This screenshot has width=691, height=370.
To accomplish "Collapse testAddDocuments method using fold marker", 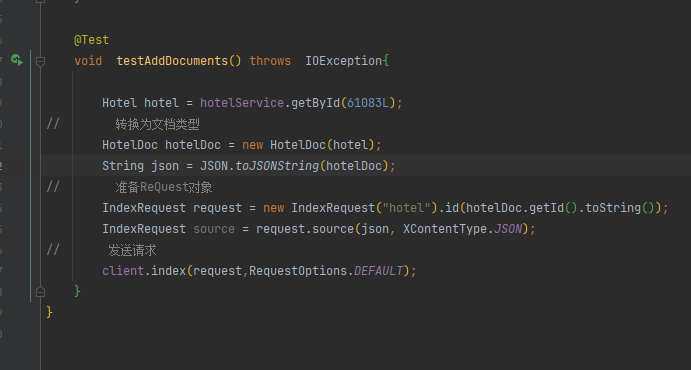I will tap(40, 61).
